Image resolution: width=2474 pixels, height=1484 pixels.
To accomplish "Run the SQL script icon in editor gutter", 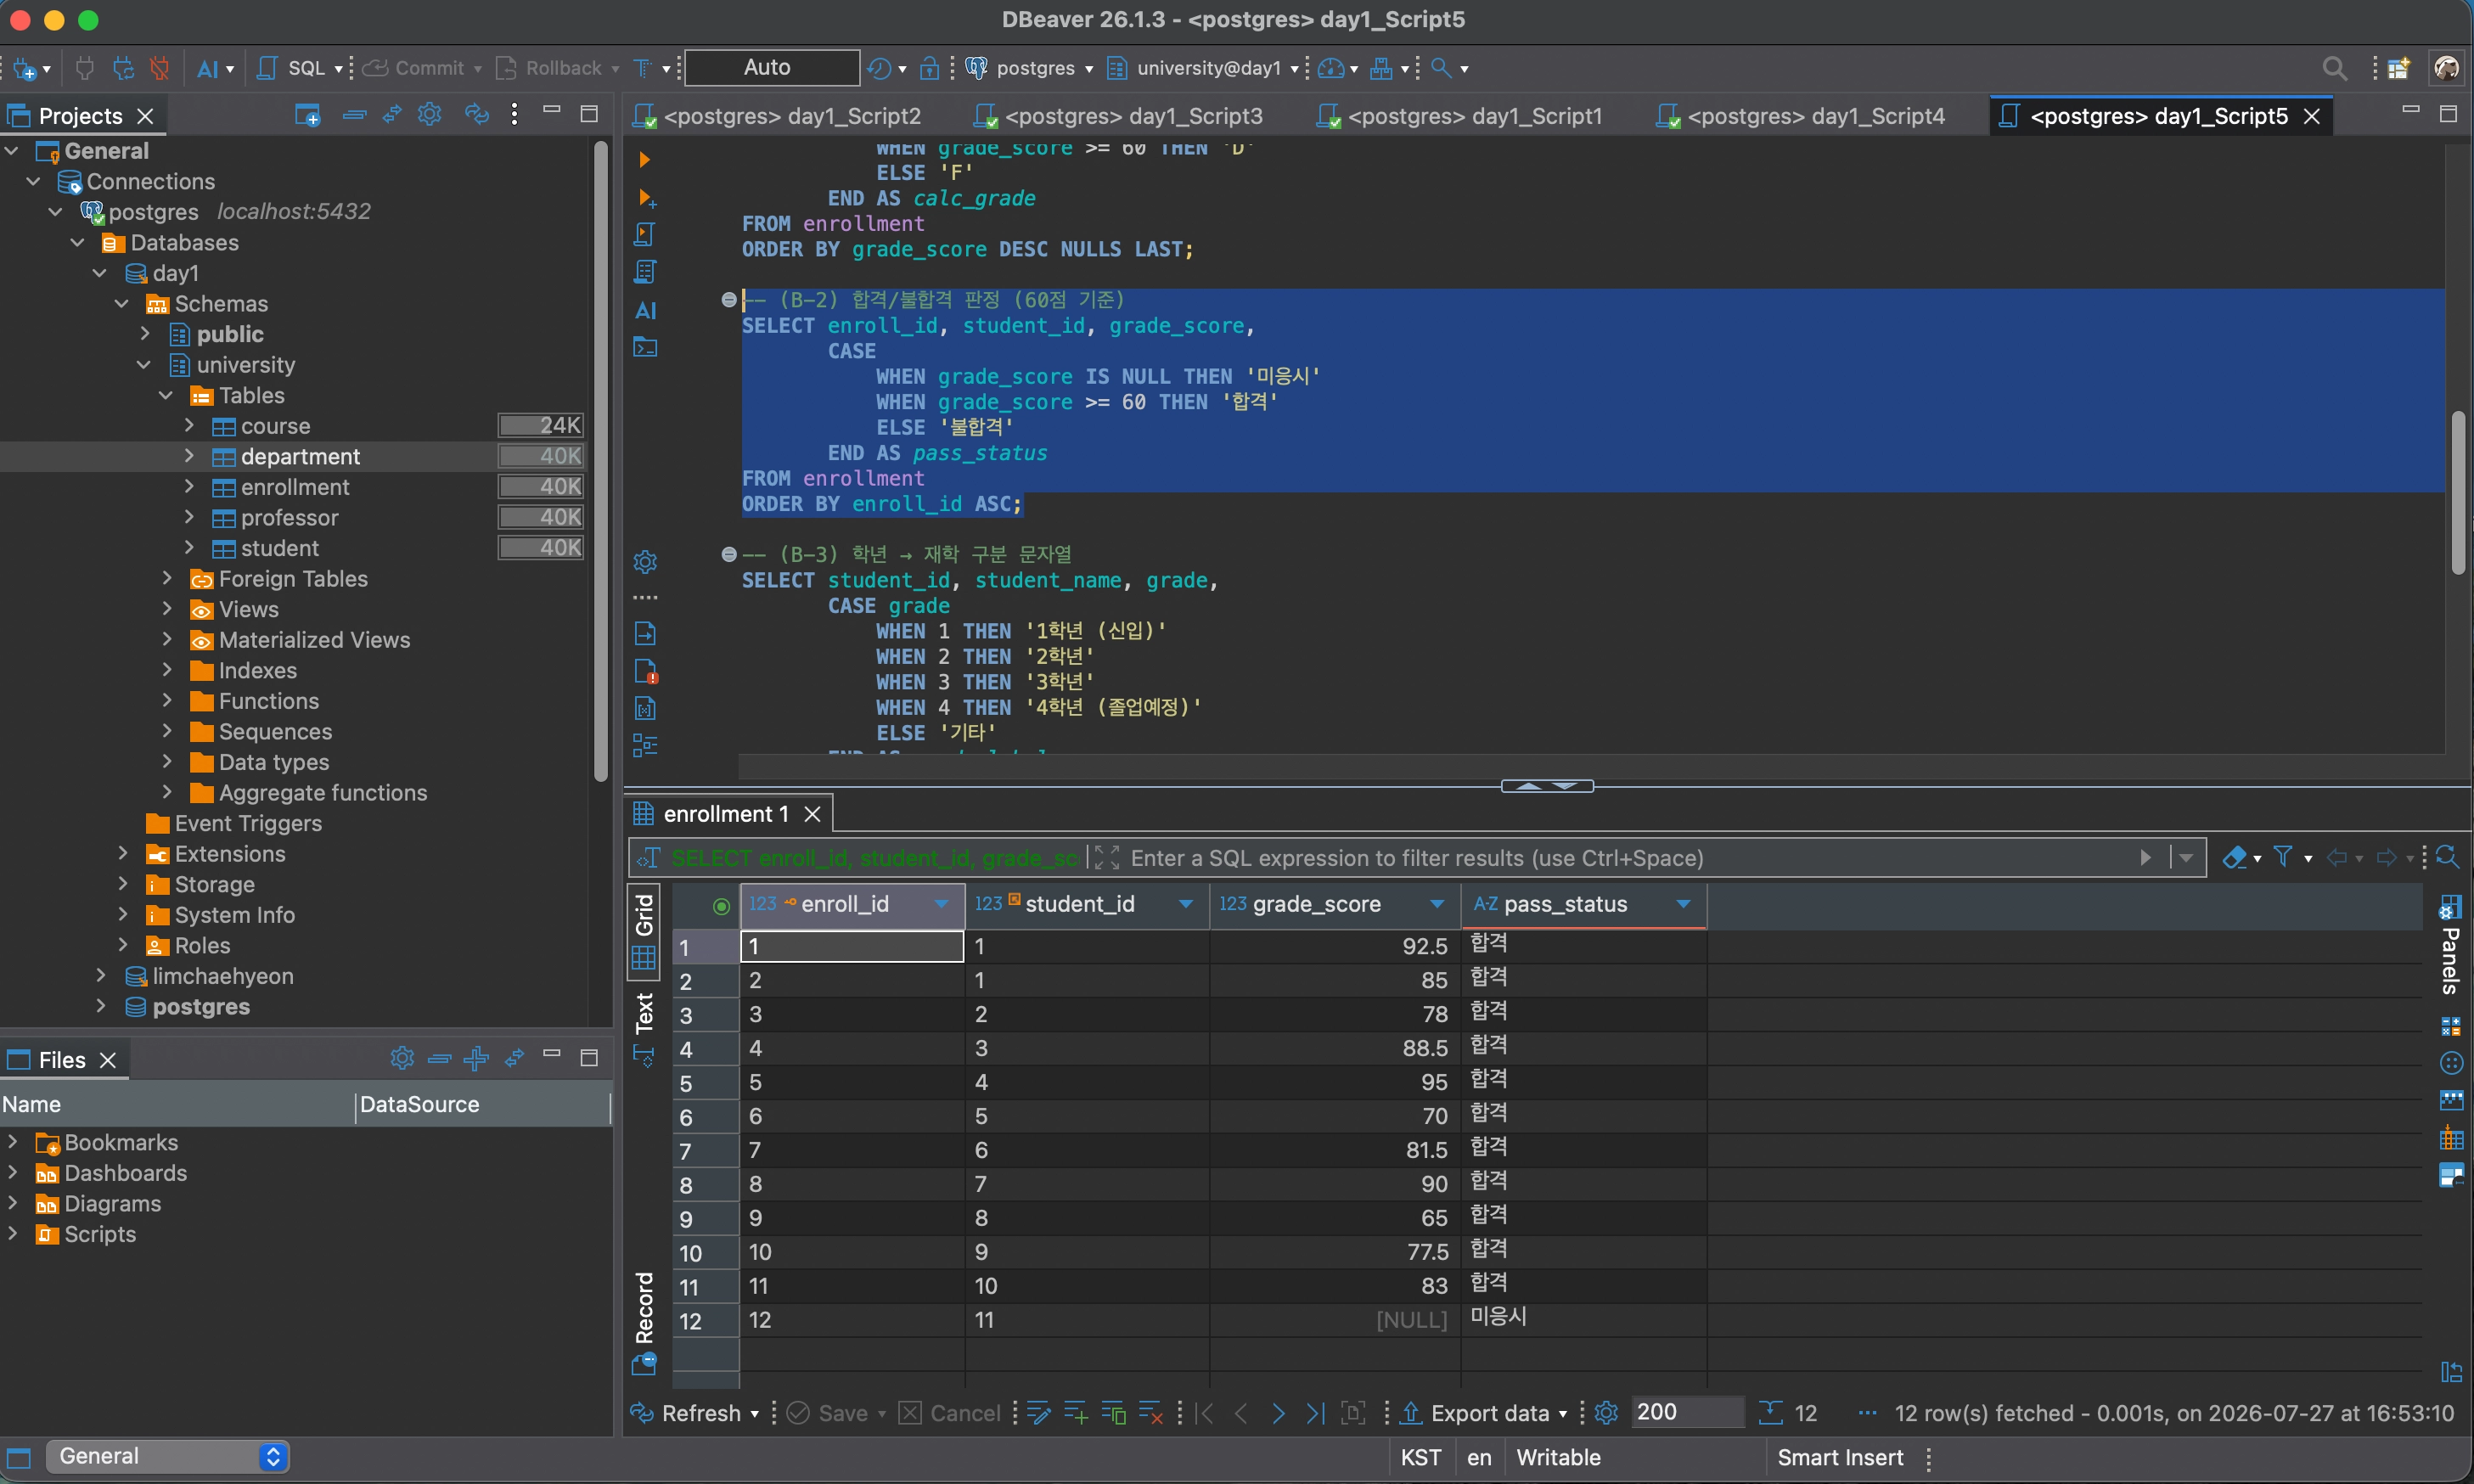I will (x=645, y=234).
